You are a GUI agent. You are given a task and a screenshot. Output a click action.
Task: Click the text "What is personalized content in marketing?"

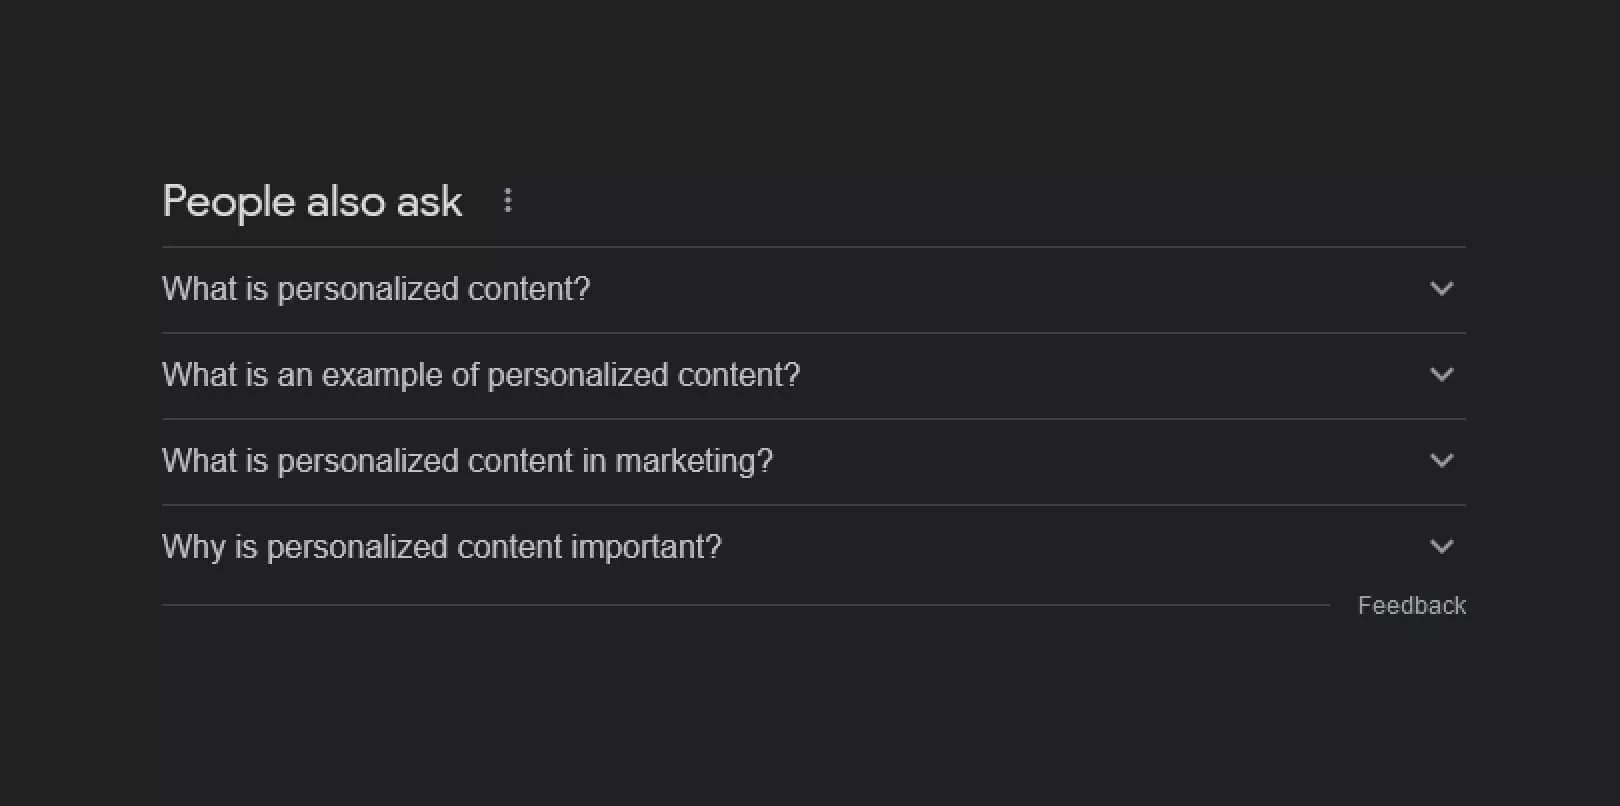click(x=467, y=461)
